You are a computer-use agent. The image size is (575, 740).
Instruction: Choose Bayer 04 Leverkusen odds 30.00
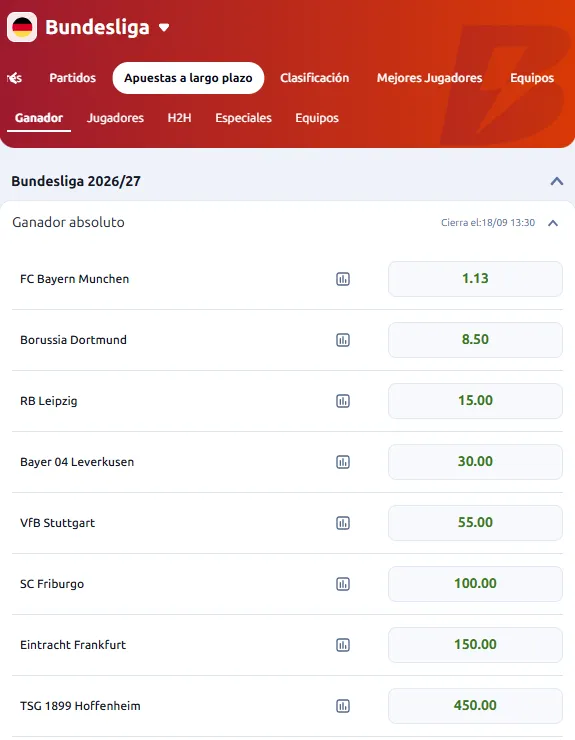[475, 462]
